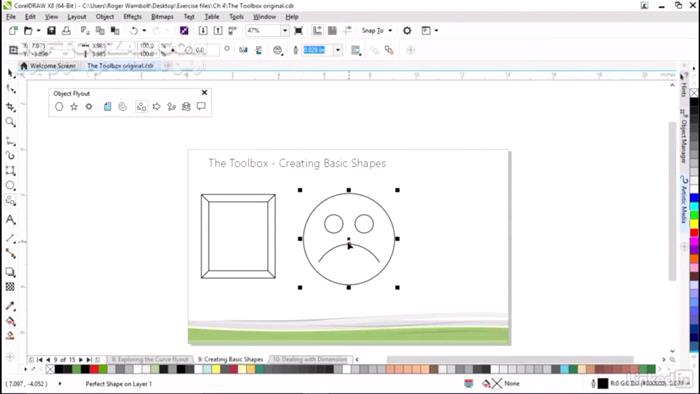Toggle the No Color swatch in palette
700x394 pixels.
[50, 369]
